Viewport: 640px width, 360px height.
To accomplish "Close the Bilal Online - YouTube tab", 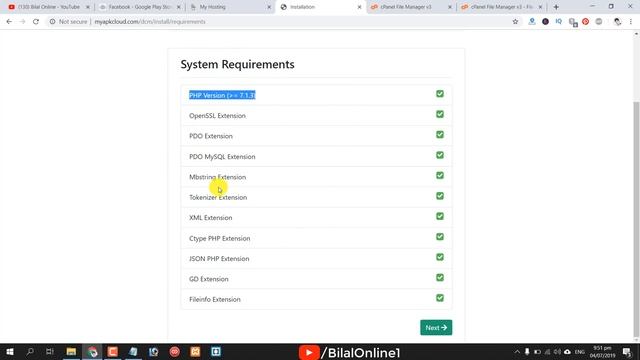I will pos(87,7).
